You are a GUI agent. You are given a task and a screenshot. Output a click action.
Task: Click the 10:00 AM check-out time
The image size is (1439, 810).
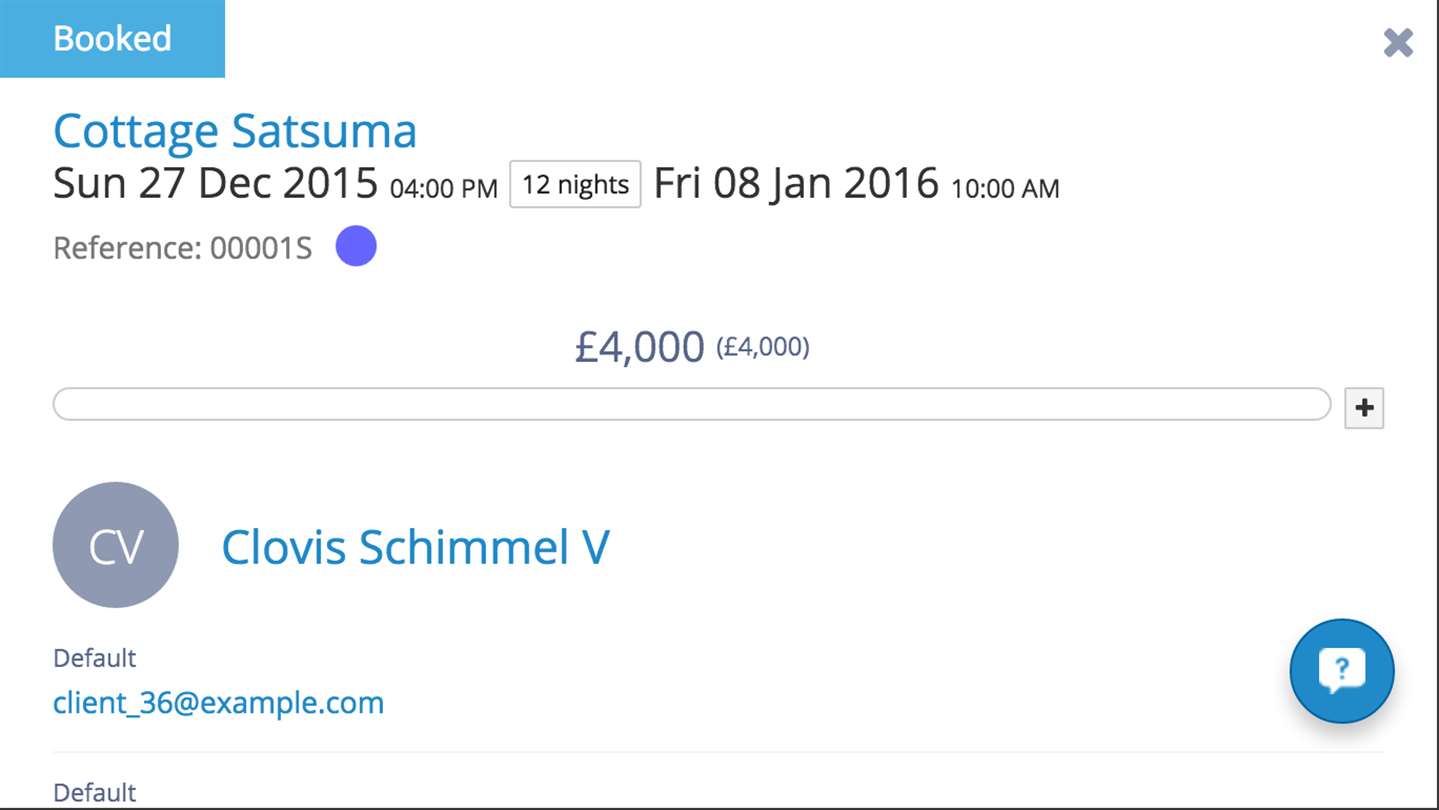coord(1004,188)
